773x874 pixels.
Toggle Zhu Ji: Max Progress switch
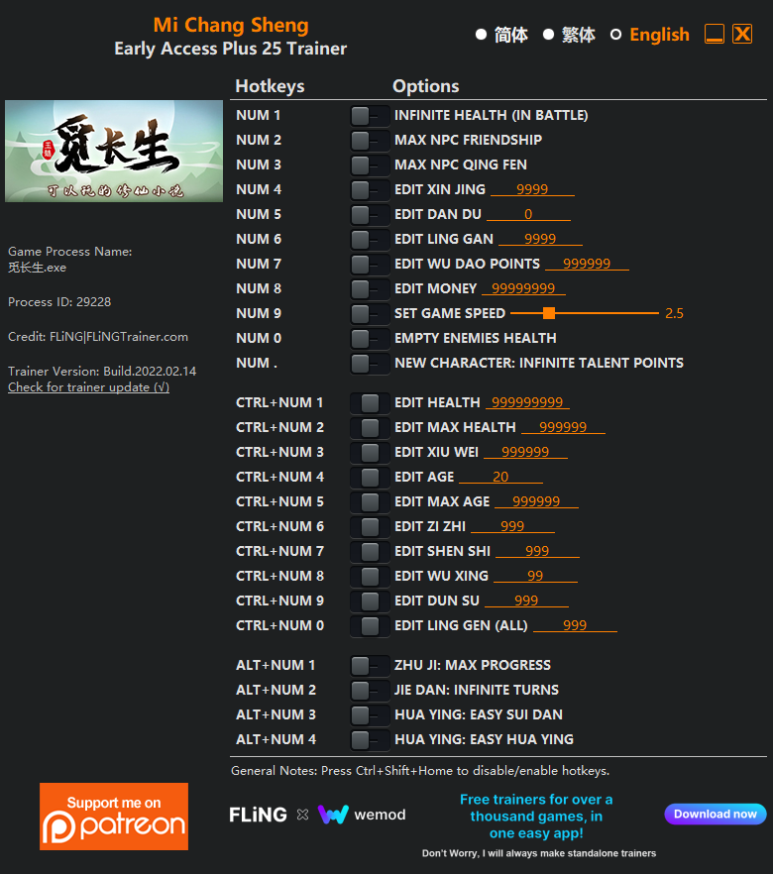370,666
